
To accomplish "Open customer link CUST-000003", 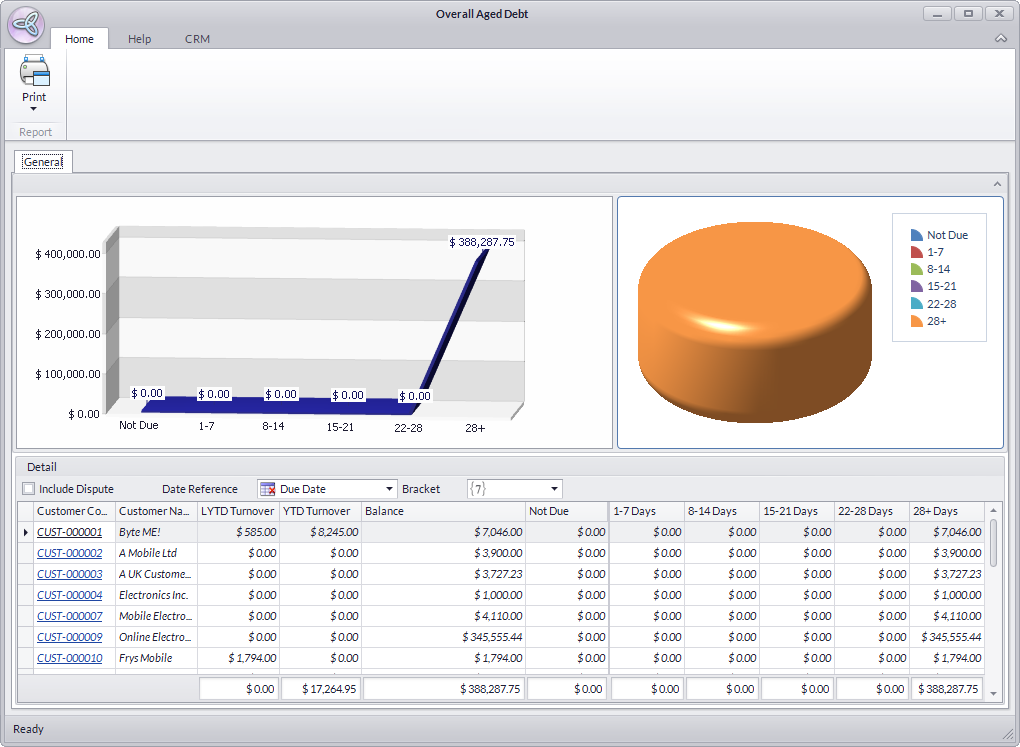I will [70, 574].
